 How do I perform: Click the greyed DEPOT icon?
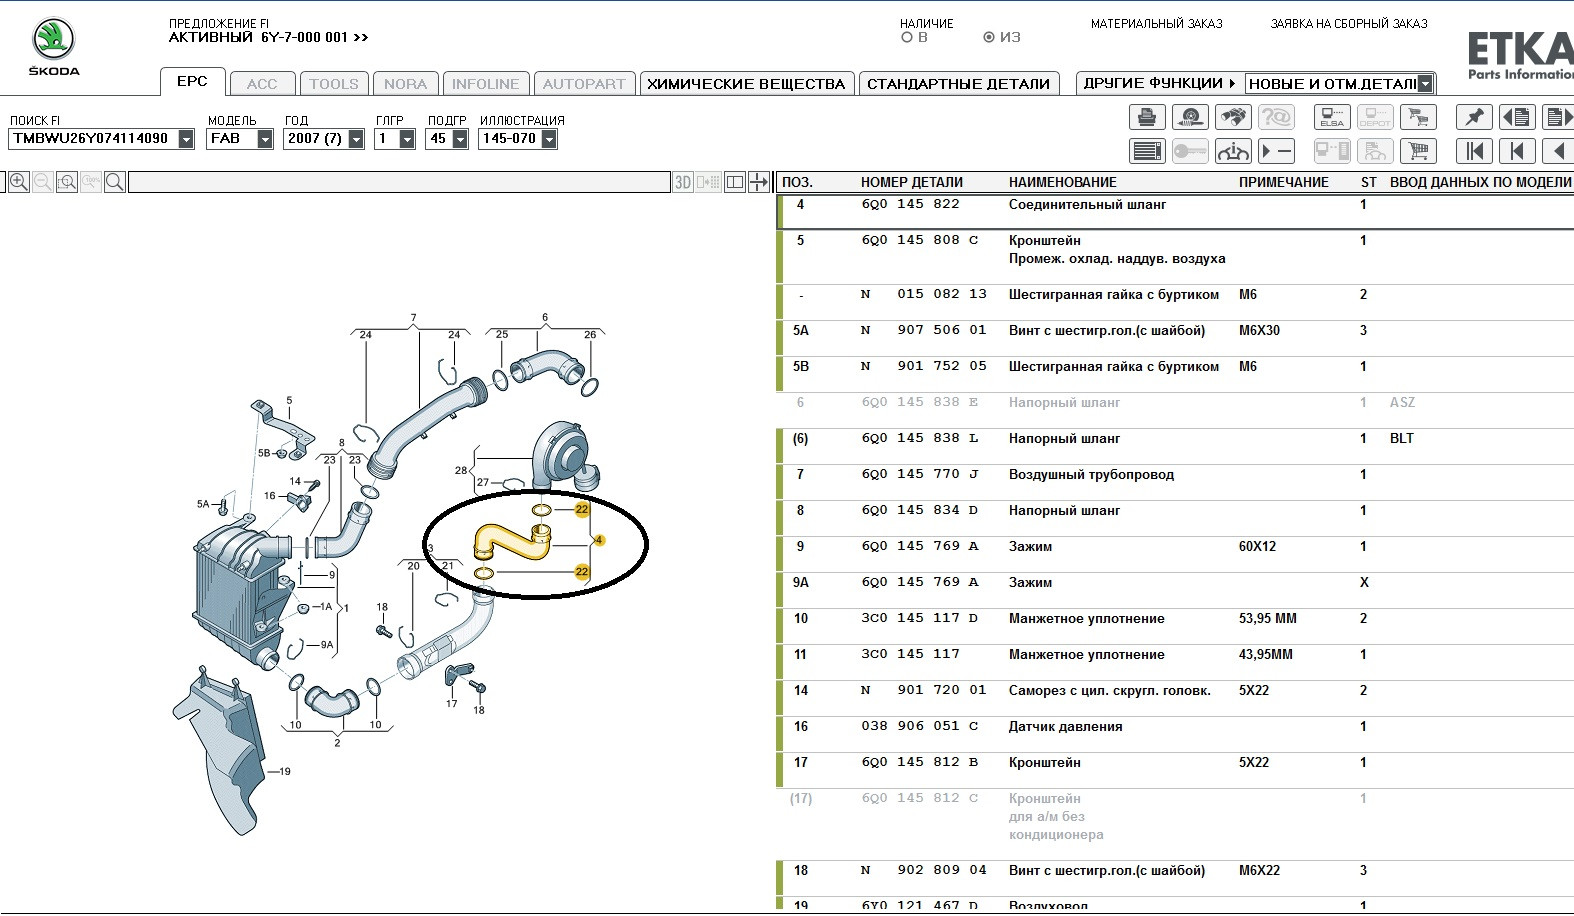coord(1375,117)
